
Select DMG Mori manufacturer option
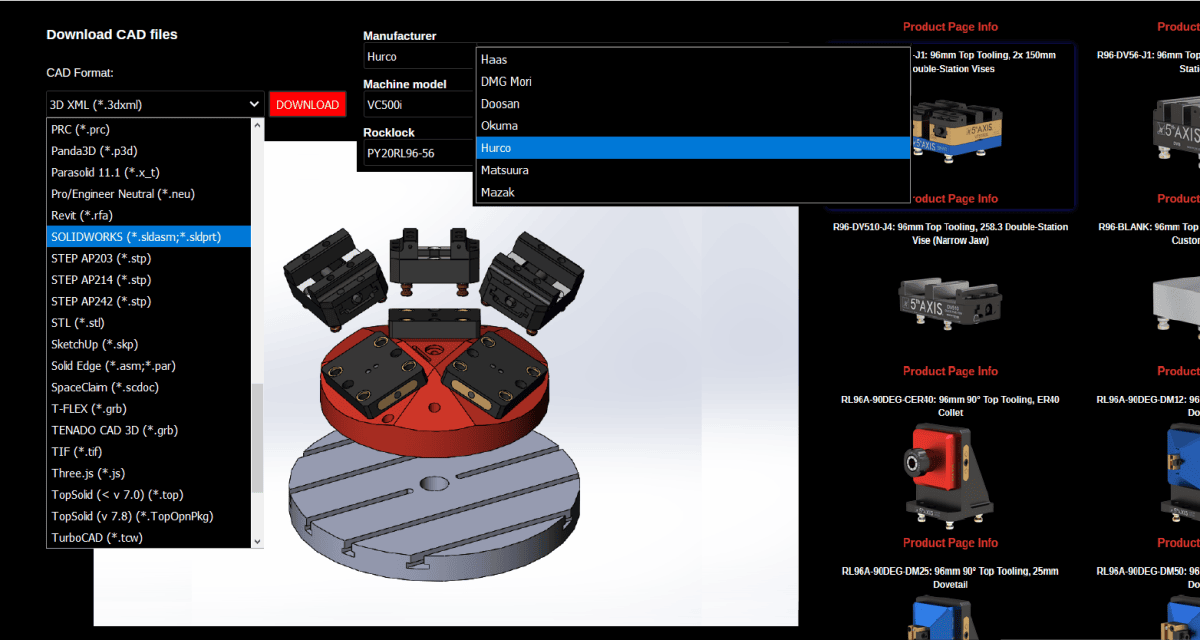[x=506, y=82]
